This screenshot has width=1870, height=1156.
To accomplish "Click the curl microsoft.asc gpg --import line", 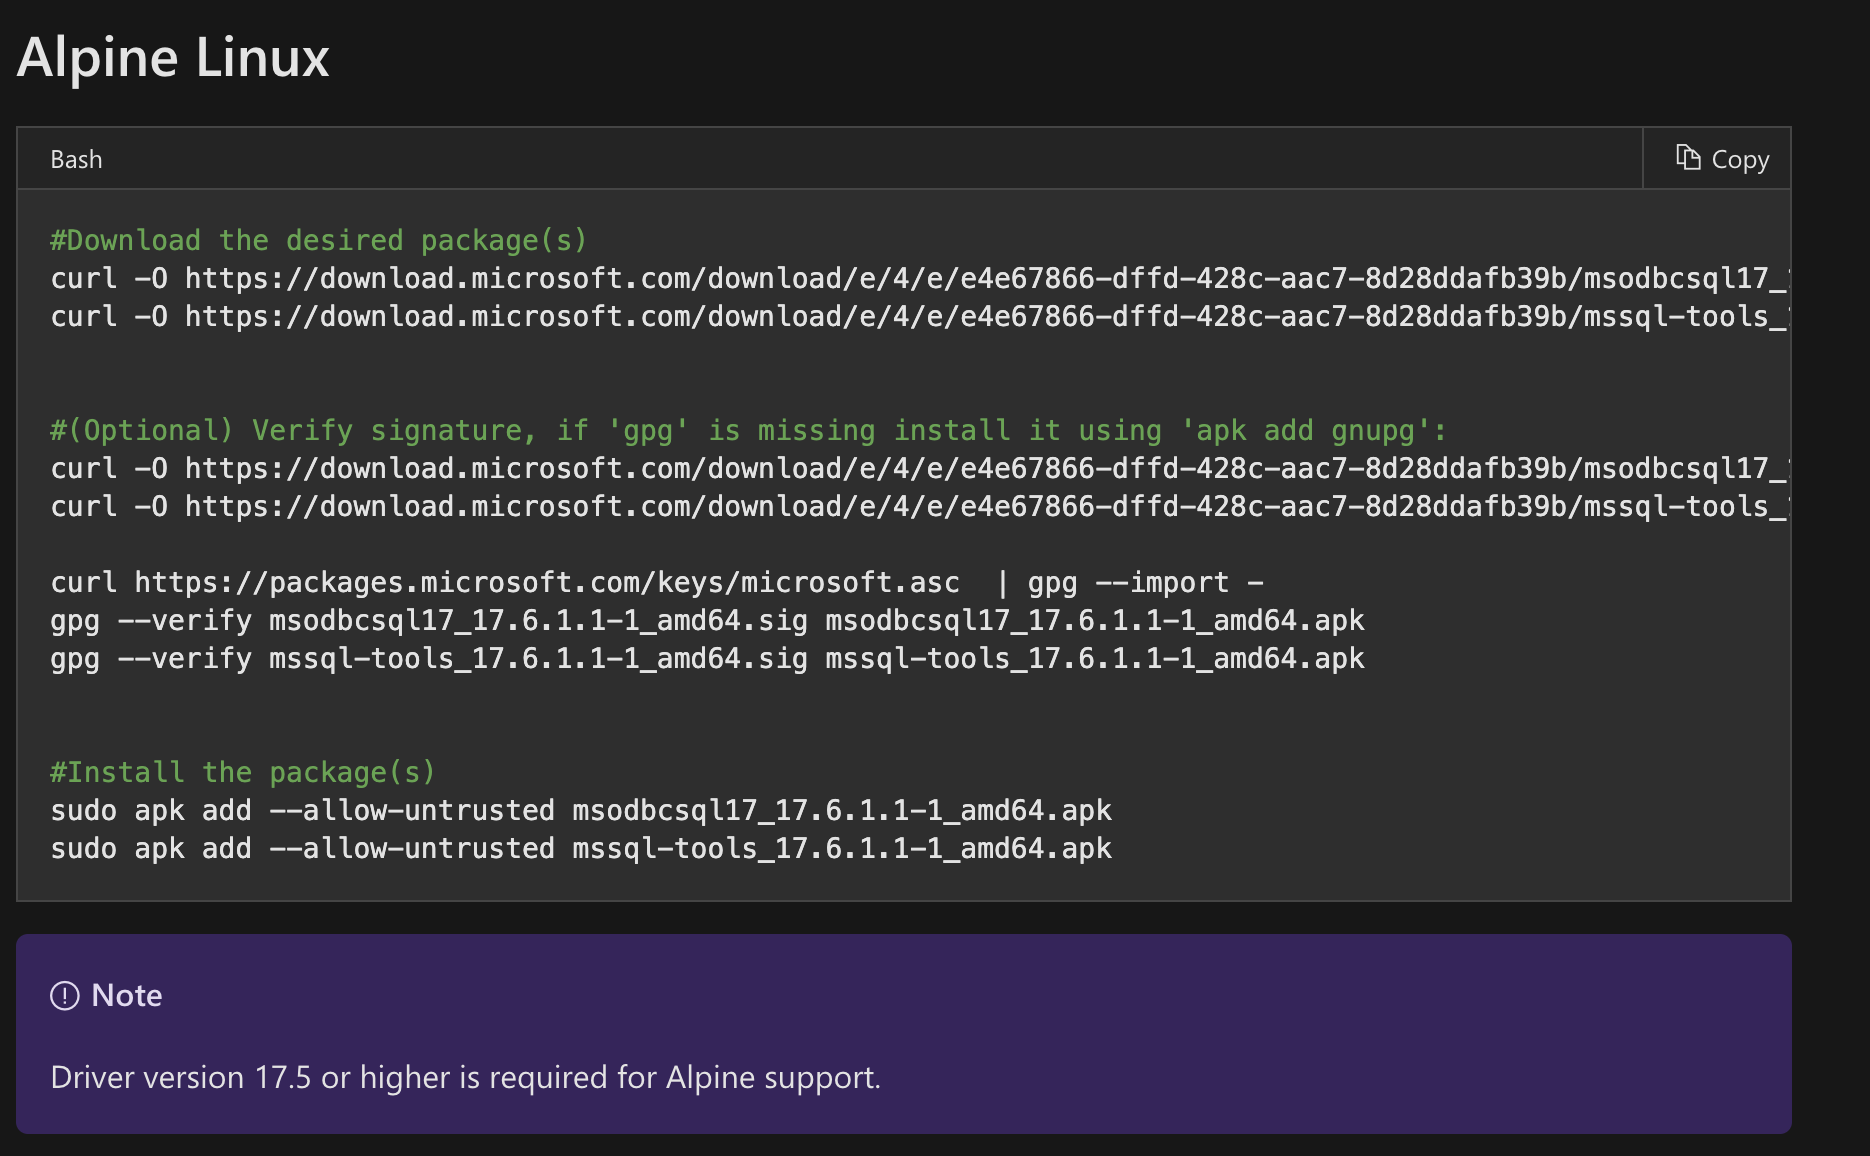I will (657, 583).
